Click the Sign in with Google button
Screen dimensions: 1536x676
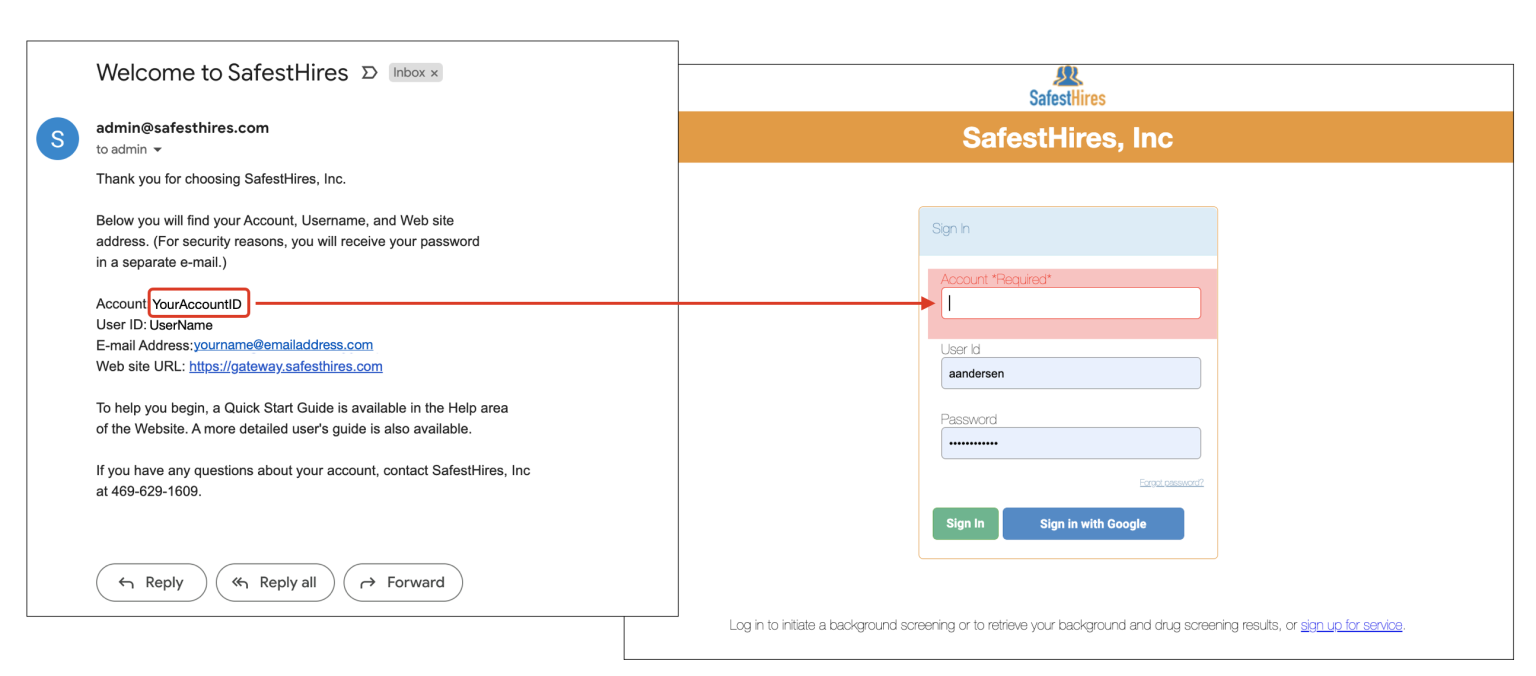tap(1093, 523)
